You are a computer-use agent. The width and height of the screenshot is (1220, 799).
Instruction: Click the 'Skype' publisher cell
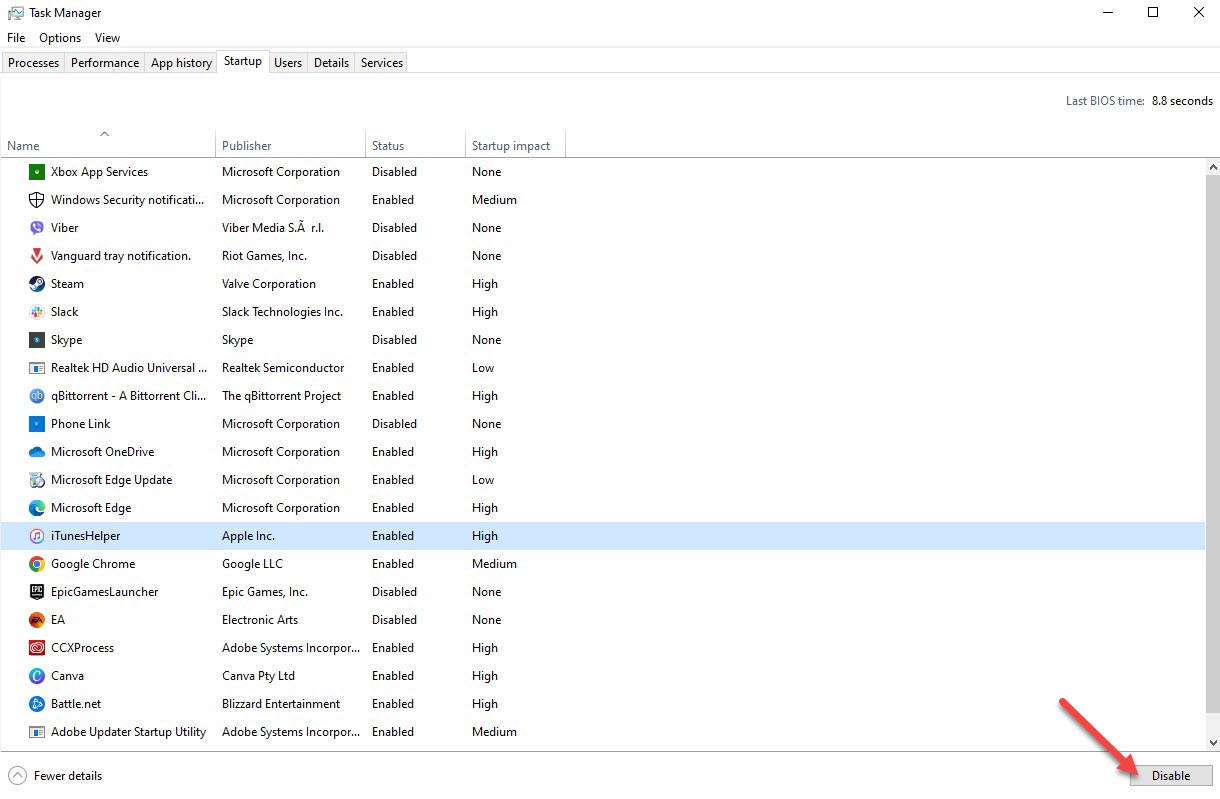237,340
